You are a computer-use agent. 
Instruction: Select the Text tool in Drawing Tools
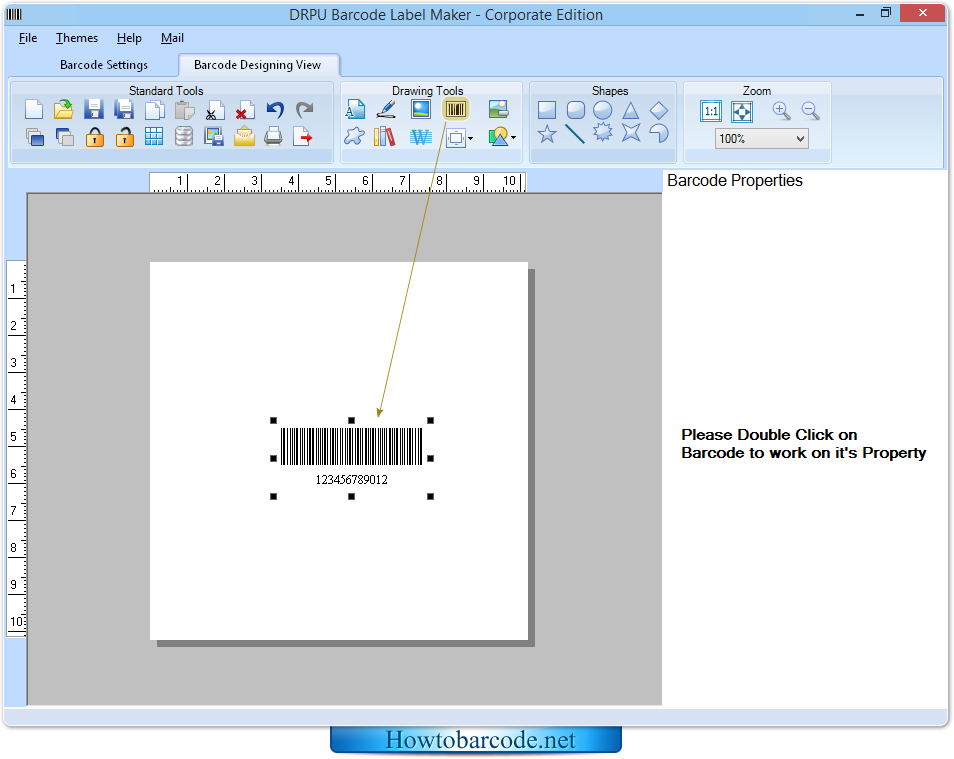tap(355, 110)
